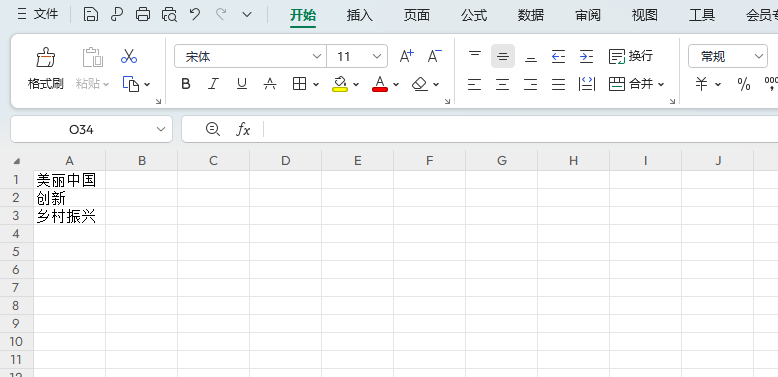This screenshot has width=778, height=377.
Task: Apply the red font color
Action: 380,84
